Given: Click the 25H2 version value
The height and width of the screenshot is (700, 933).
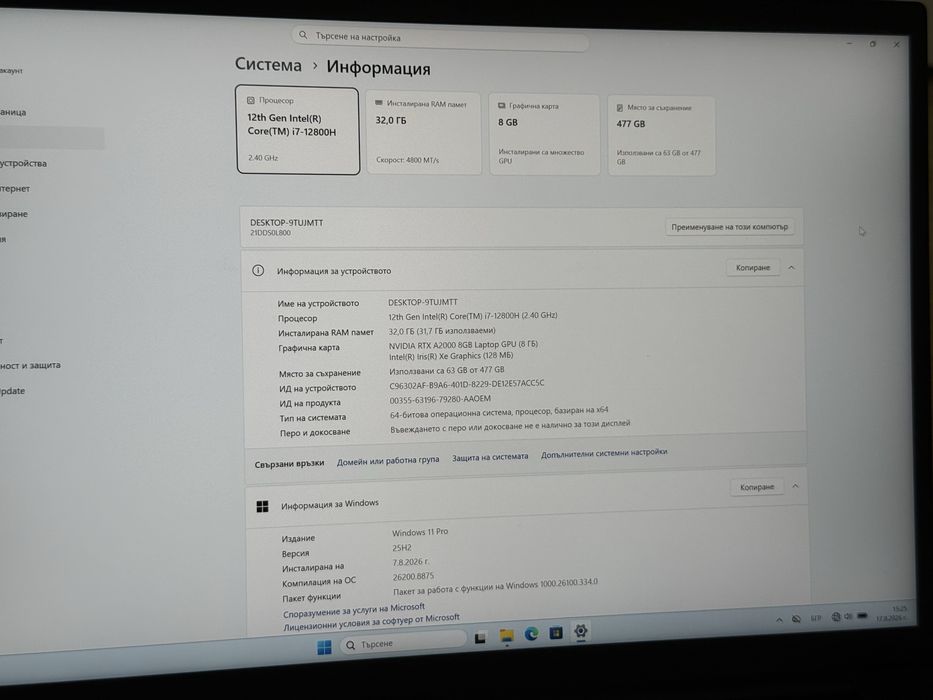Looking at the screenshot, I should (402, 548).
